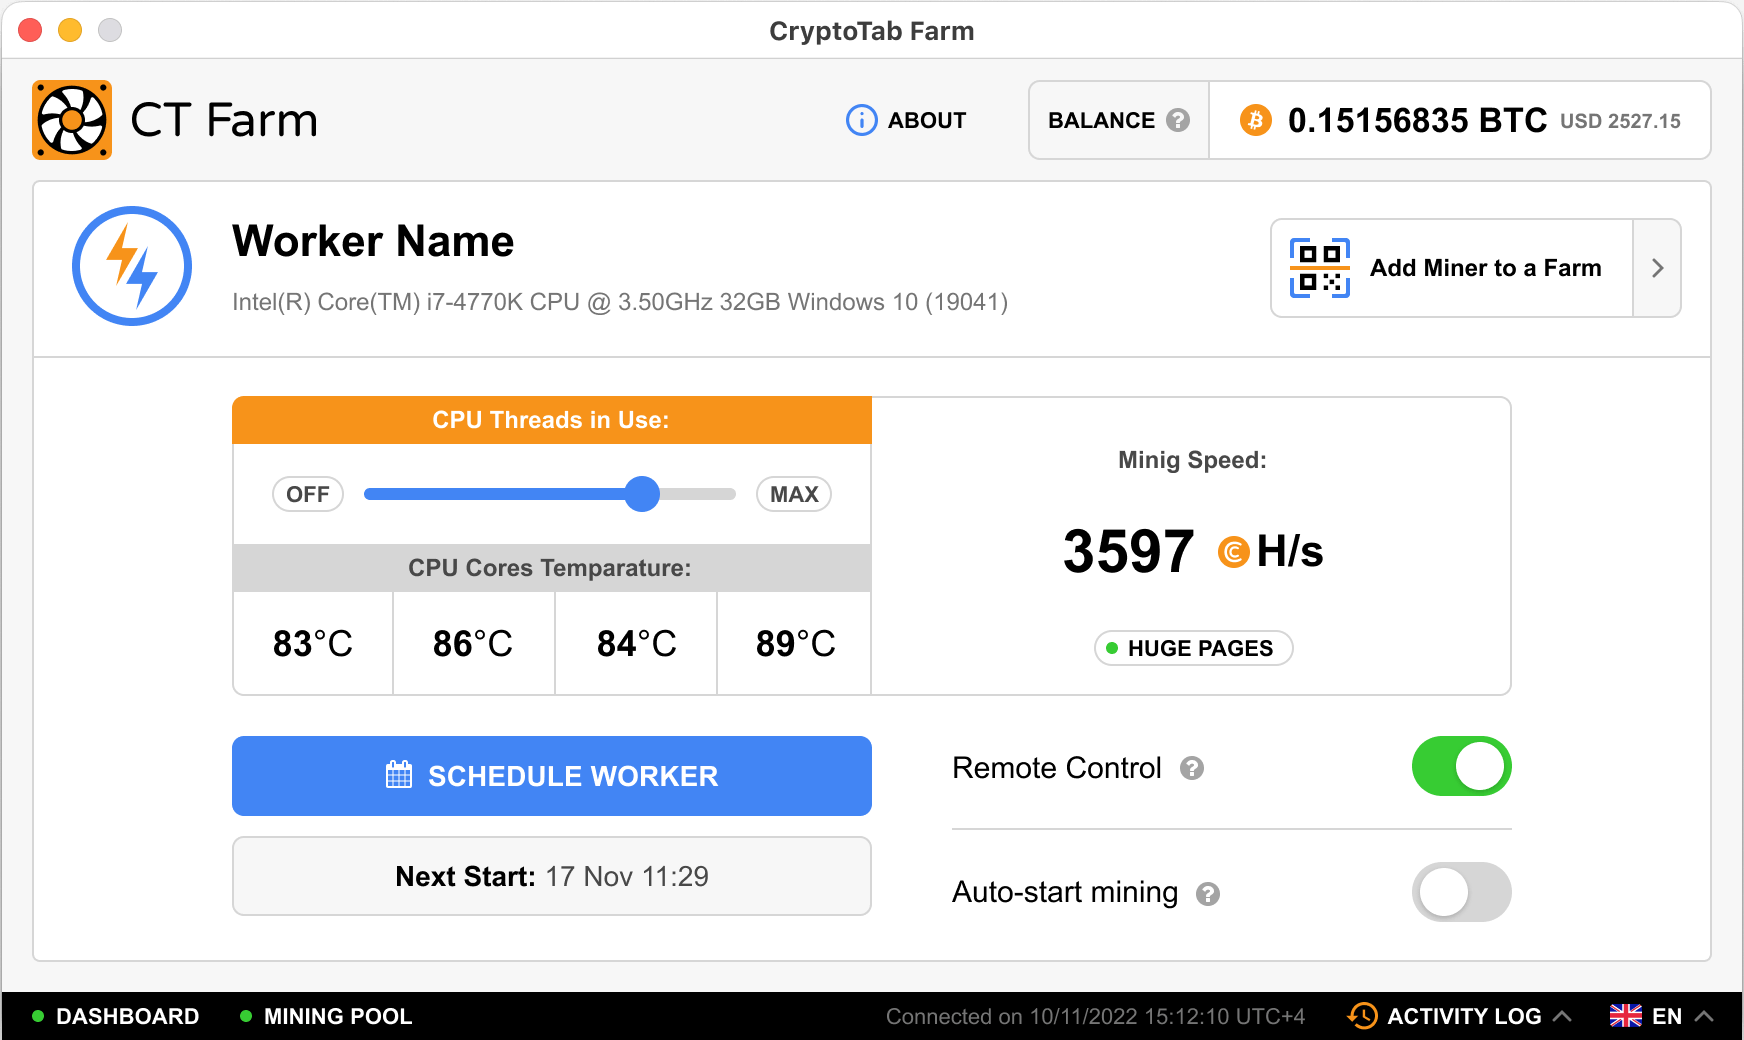Switch to the Mining Pool tab
Image resolution: width=1744 pixels, height=1040 pixels.
[326, 1016]
